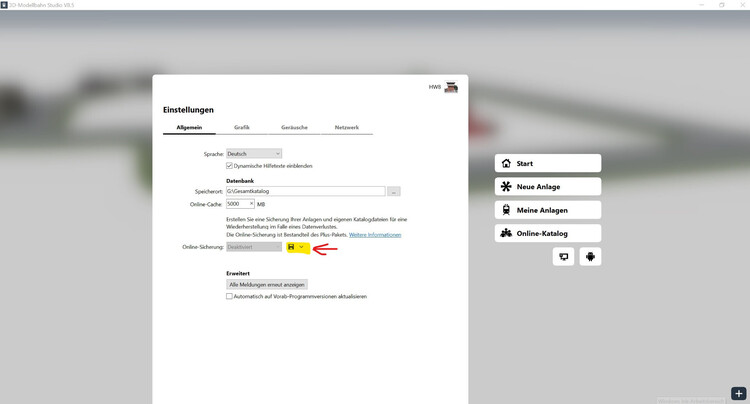Image resolution: width=750 pixels, height=404 pixels.
Task: Enable automatic Vorab-Programmversionen updates checkbox
Action: 229,296
